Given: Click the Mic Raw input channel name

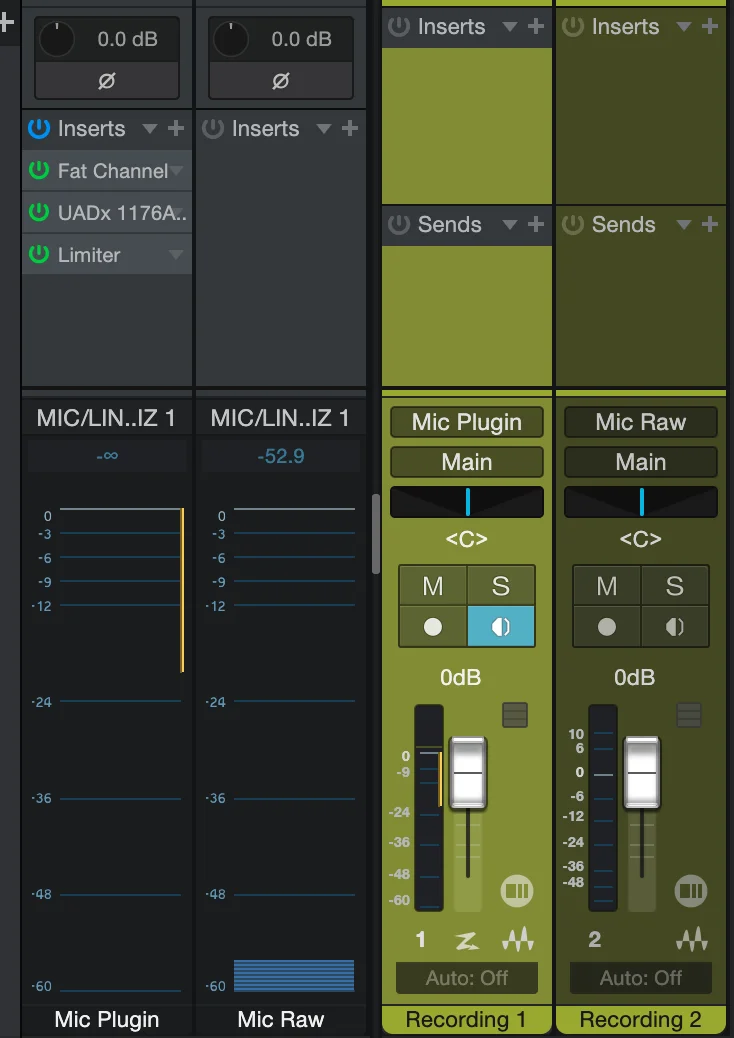Looking at the screenshot, I should [x=281, y=1019].
